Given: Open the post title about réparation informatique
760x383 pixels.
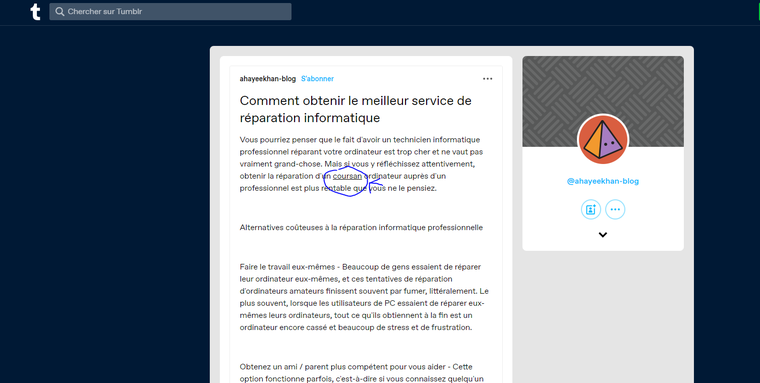Looking at the screenshot, I should pos(356,109).
